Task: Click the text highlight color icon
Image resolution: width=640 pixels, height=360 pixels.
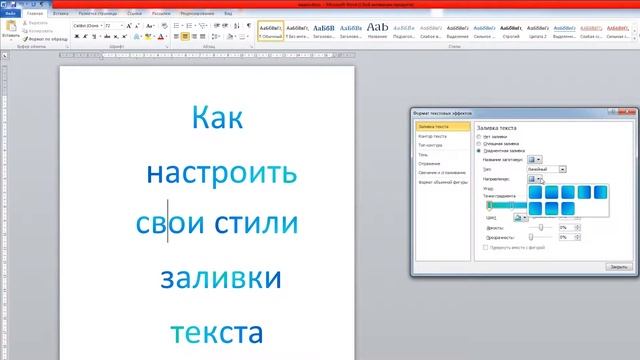Action: [148, 37]
